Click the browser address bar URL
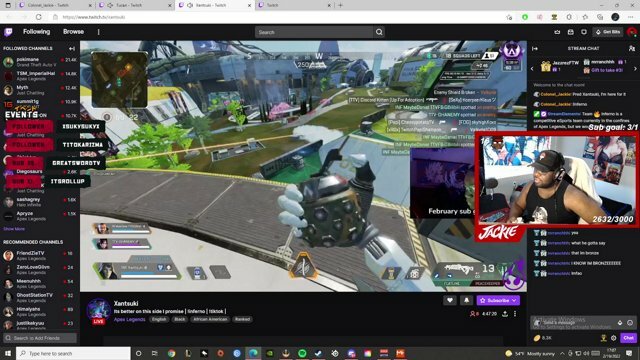 coord(94,17)
